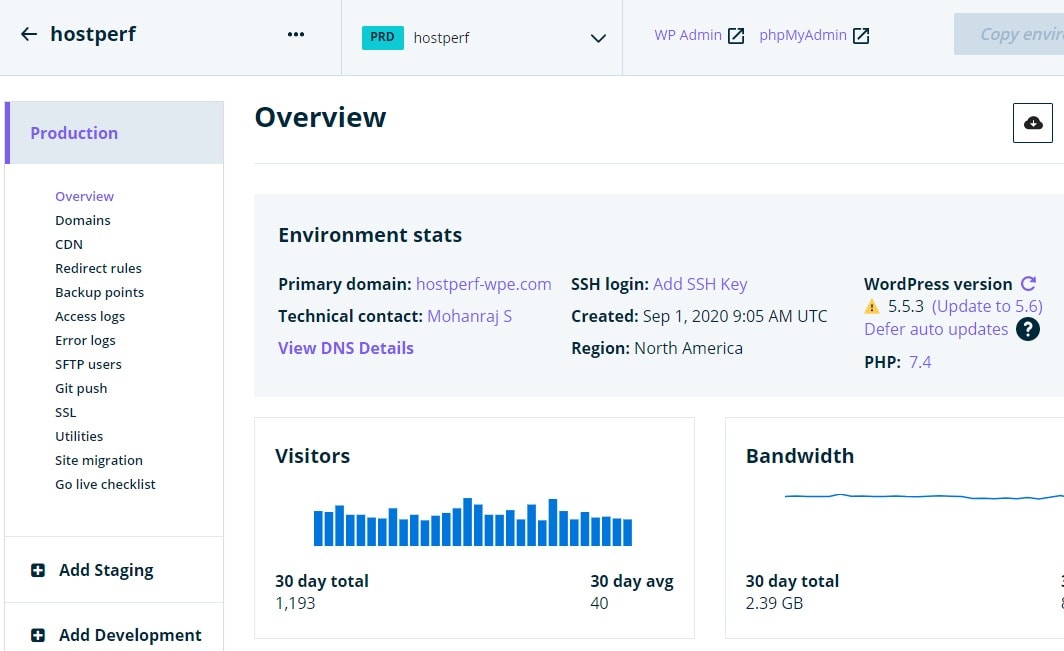
Task: Click the visitors total value 1,193
Action: [295, 603]
